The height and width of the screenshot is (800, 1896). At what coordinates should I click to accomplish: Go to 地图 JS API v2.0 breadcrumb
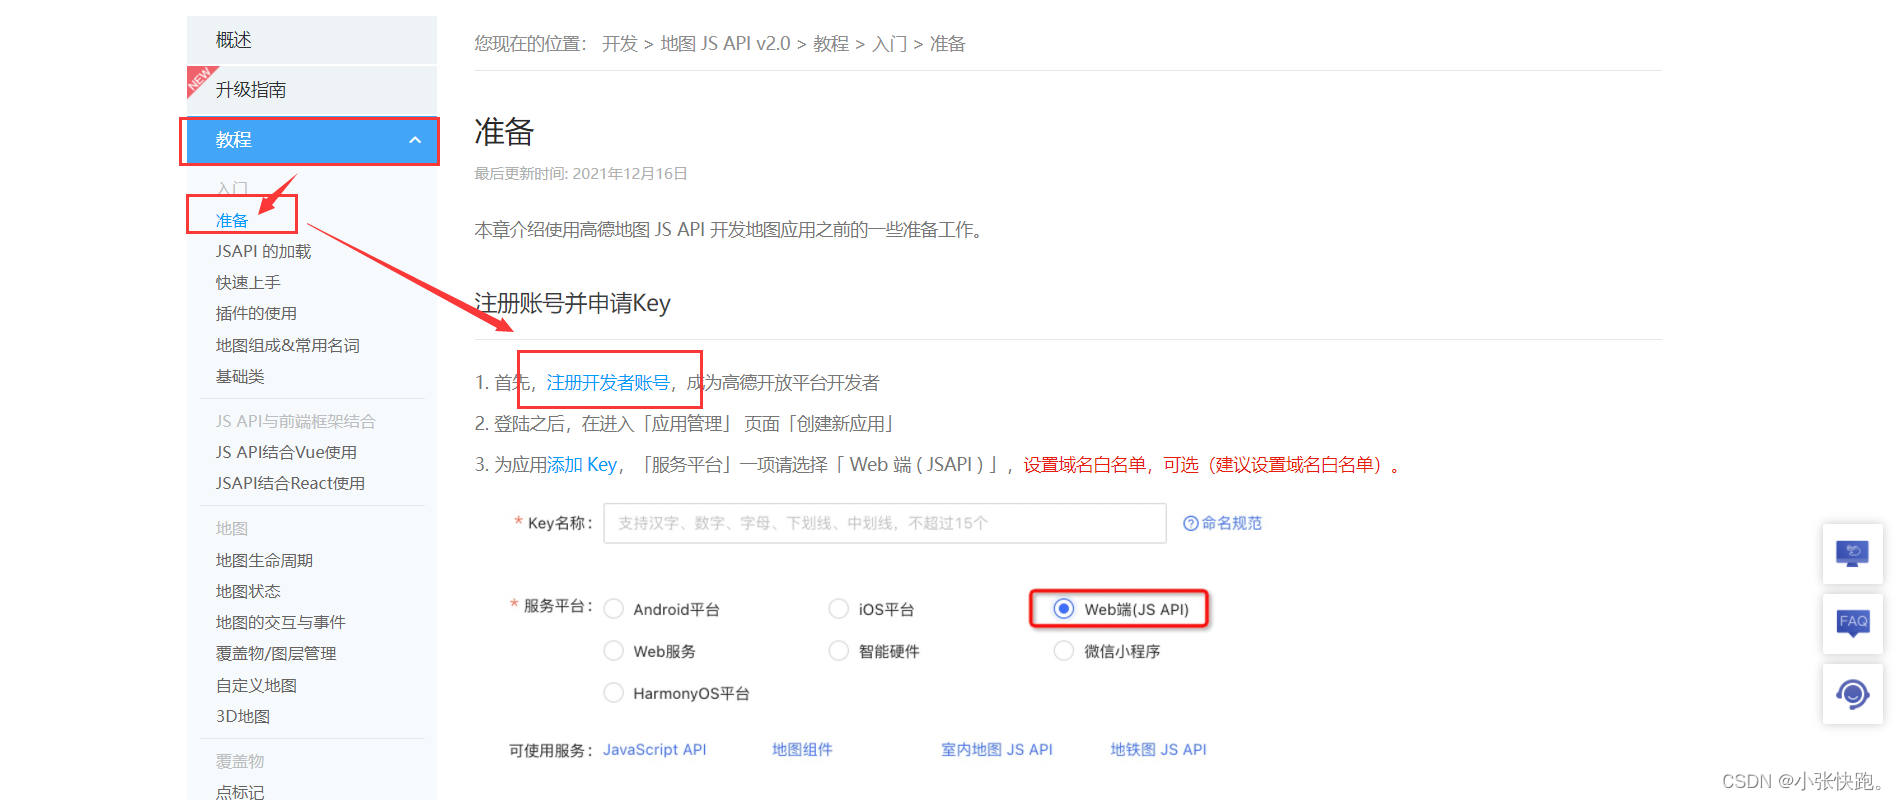click(725, 44)
